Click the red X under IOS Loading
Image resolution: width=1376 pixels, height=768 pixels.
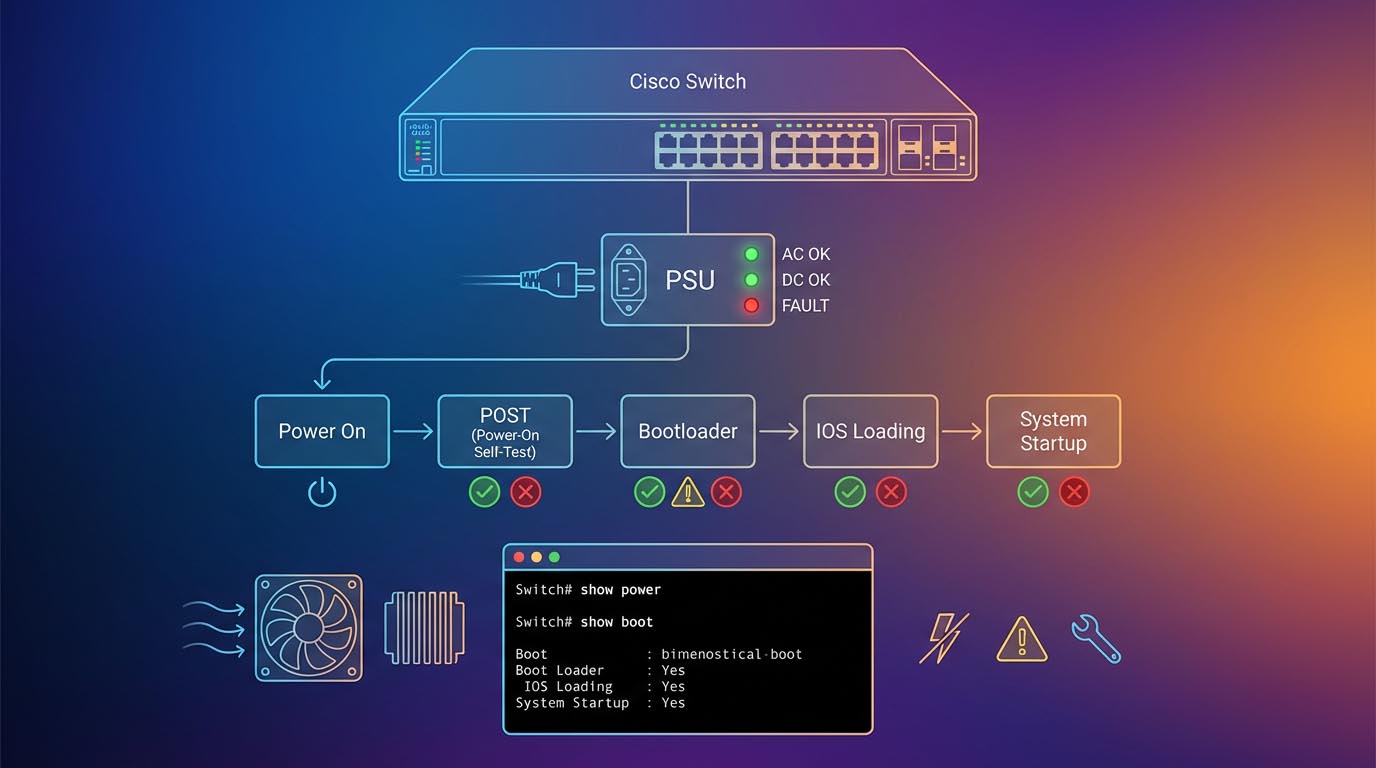(891, 492)
